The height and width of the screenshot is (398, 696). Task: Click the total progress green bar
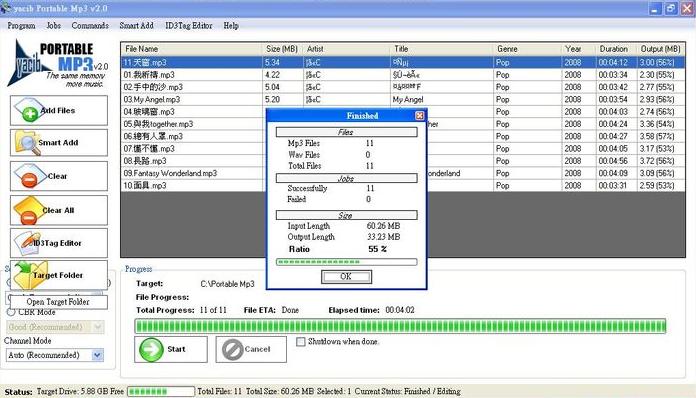(400, 327)
